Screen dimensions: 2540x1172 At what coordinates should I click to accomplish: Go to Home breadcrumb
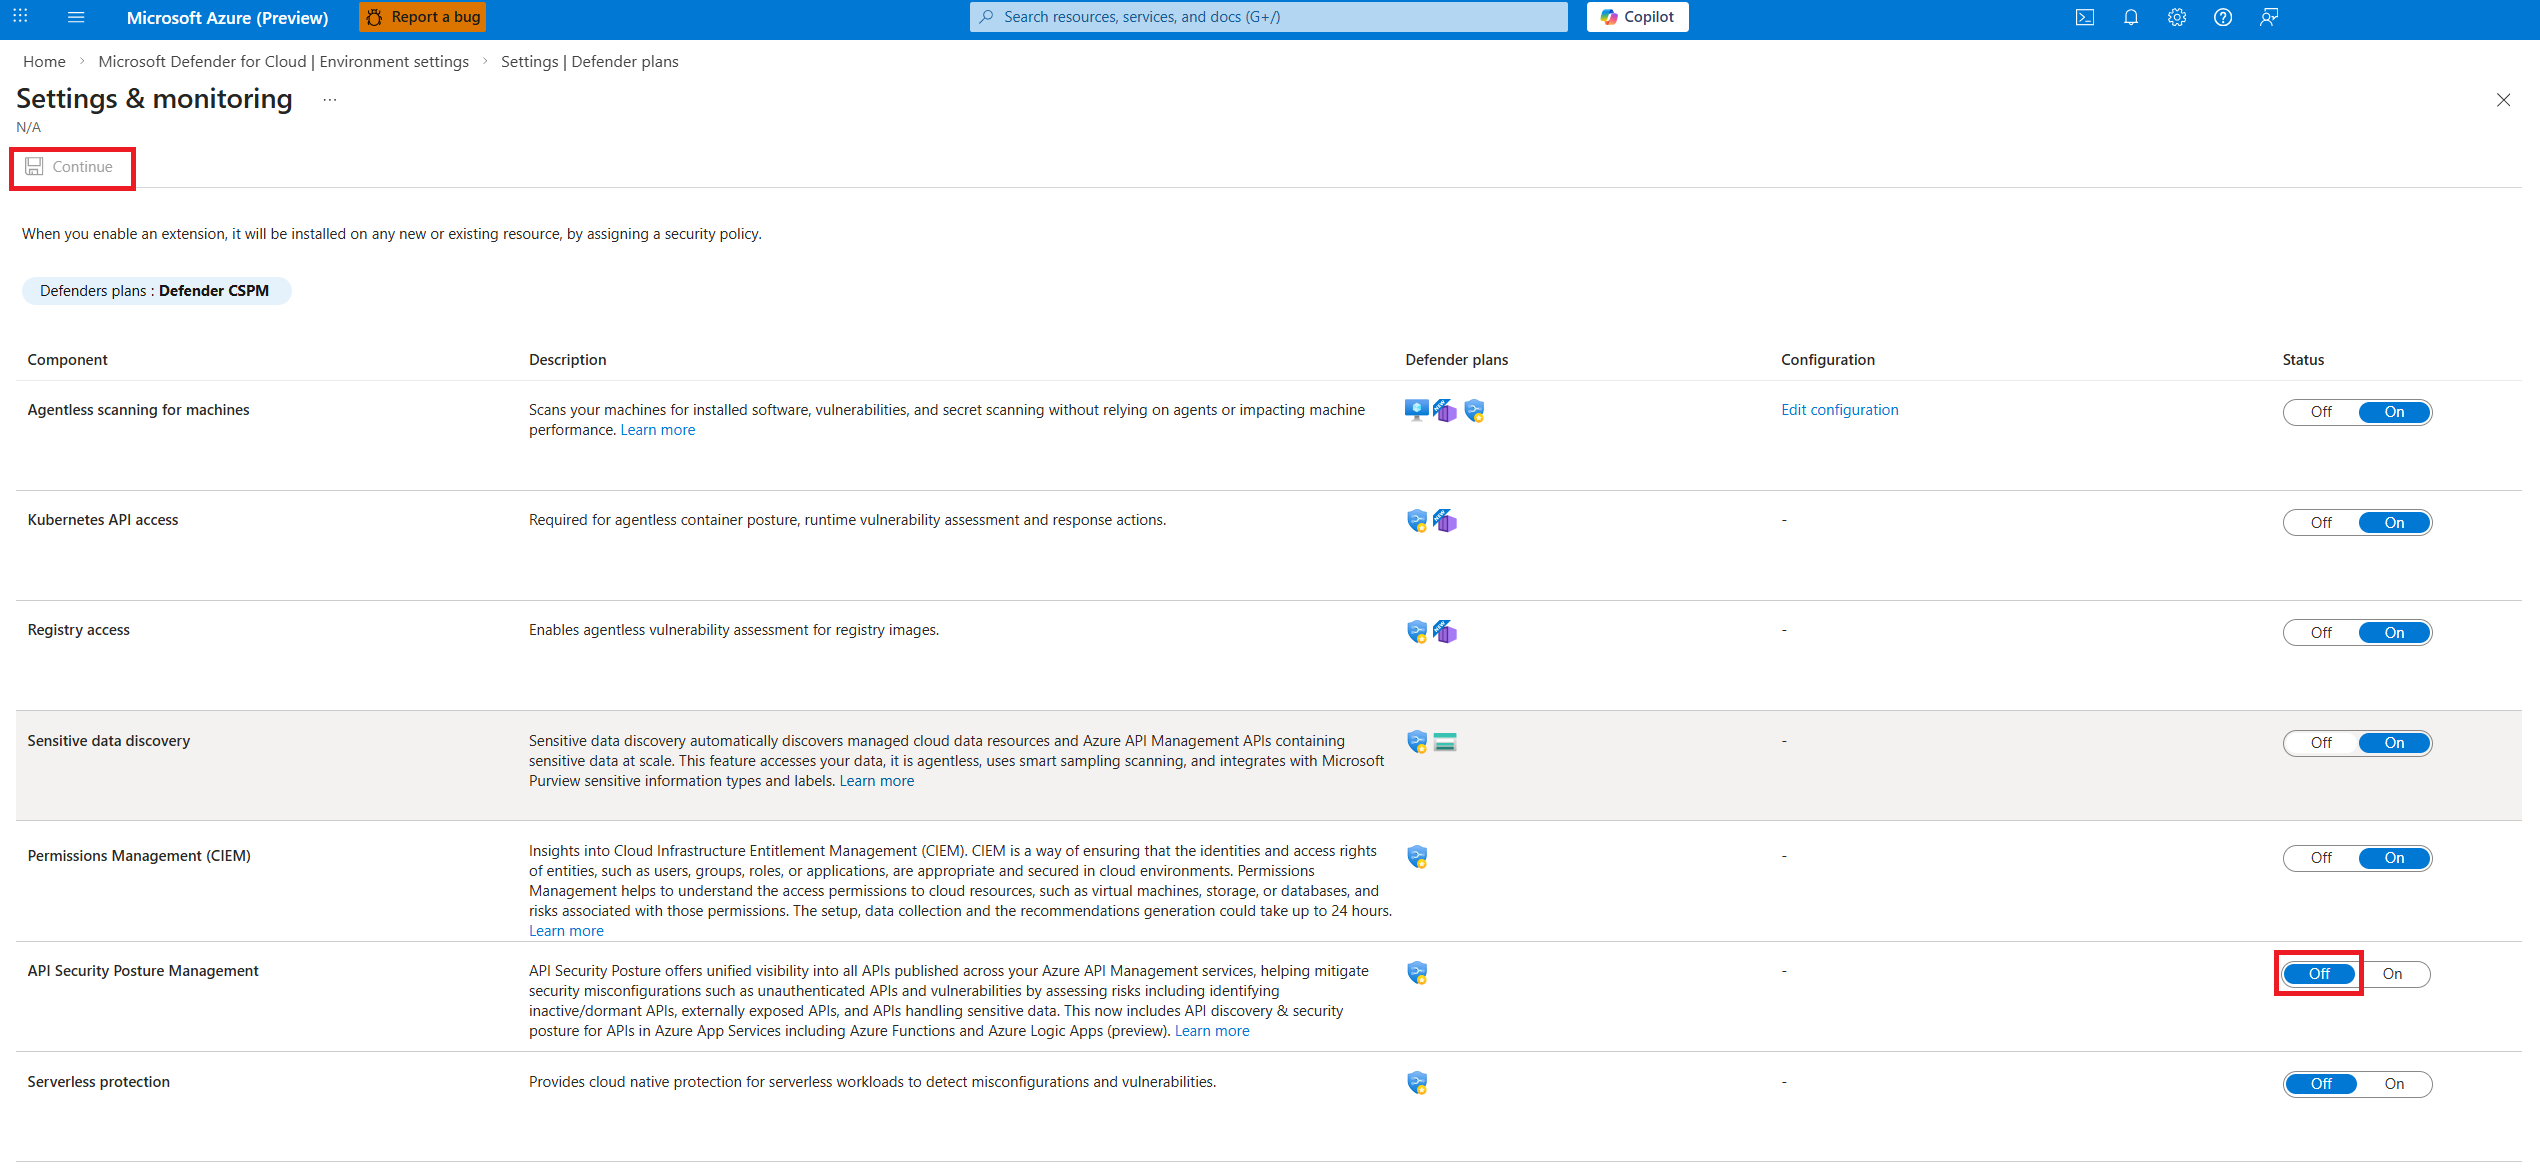(x=44, y=62)
